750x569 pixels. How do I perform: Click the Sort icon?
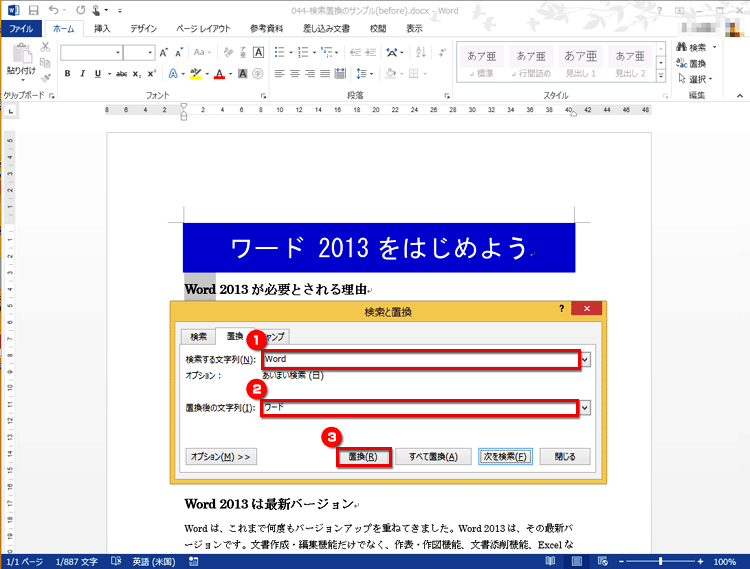tap(421, 52)
